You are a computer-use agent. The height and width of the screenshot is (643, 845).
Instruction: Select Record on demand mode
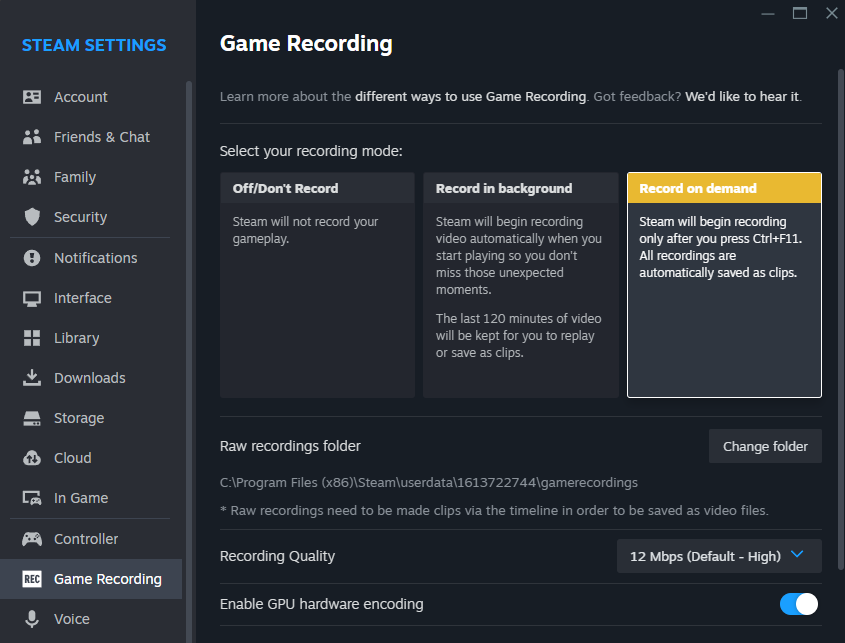pos(724,285)
